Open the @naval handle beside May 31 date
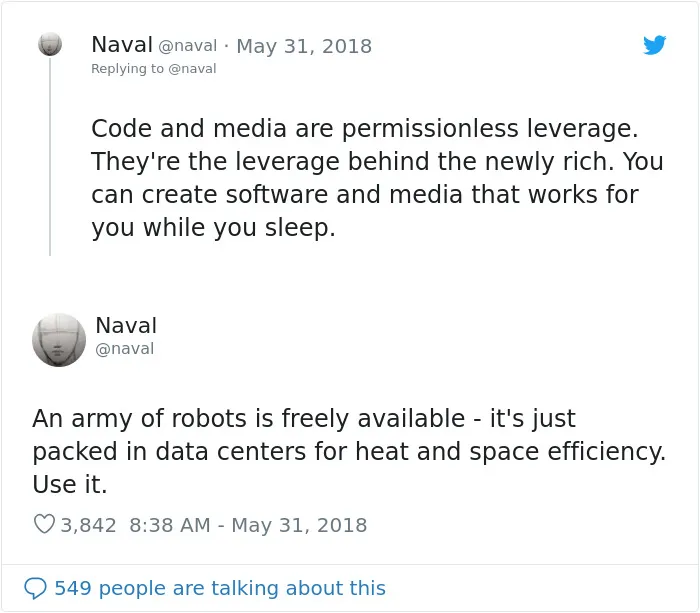The image size is (700, 613). tap(188, 46)
